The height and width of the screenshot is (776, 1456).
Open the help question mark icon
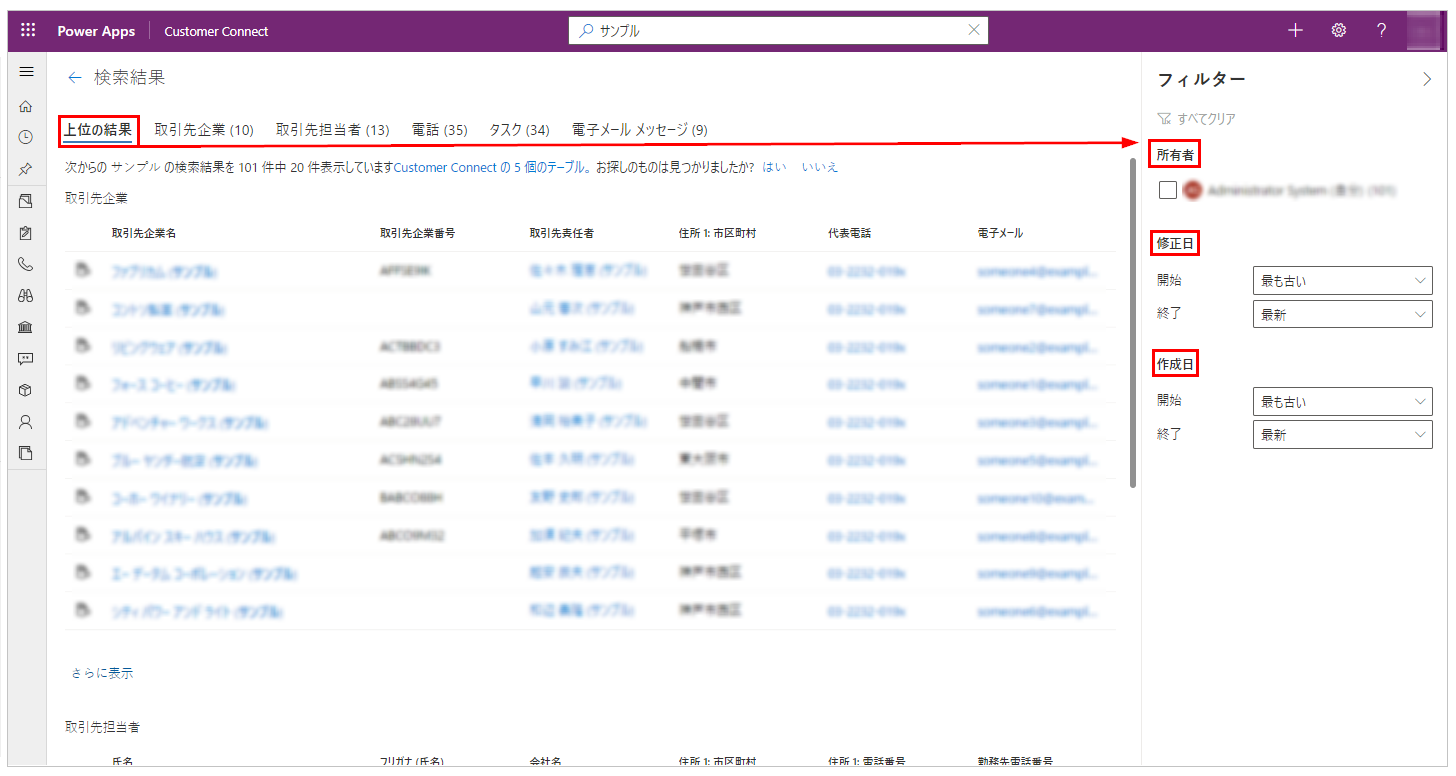click(1381, 30)
